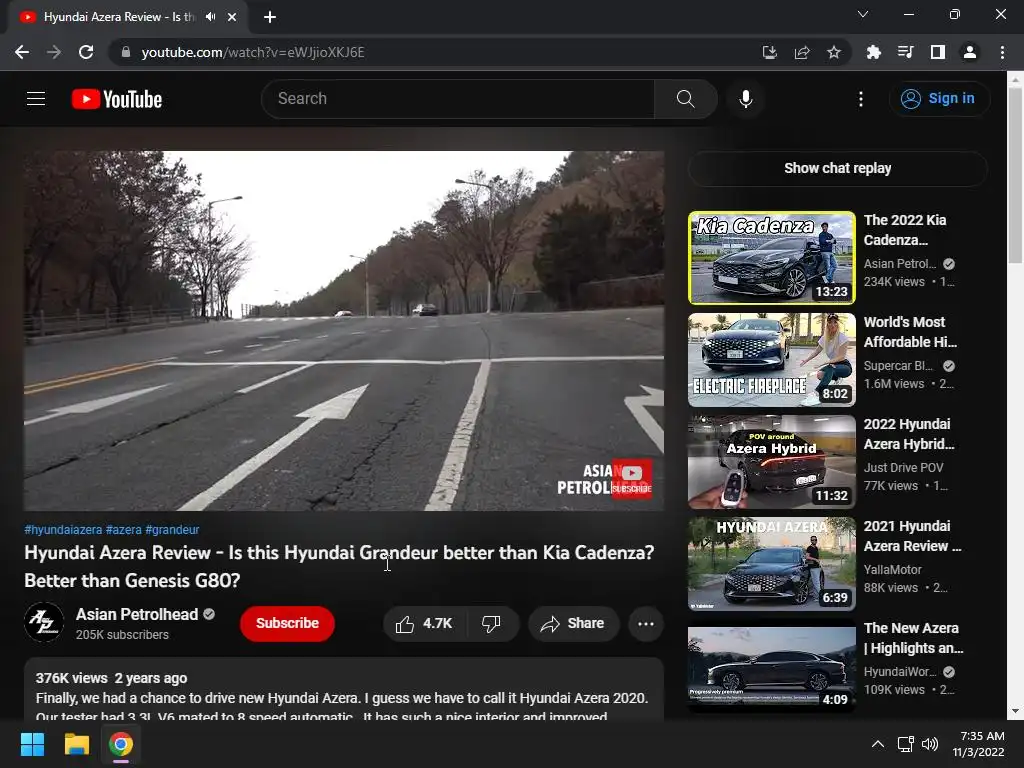Viewport: 1024px width, 768px height.
Task: Click the Sign in button
Action: [938, 99]
